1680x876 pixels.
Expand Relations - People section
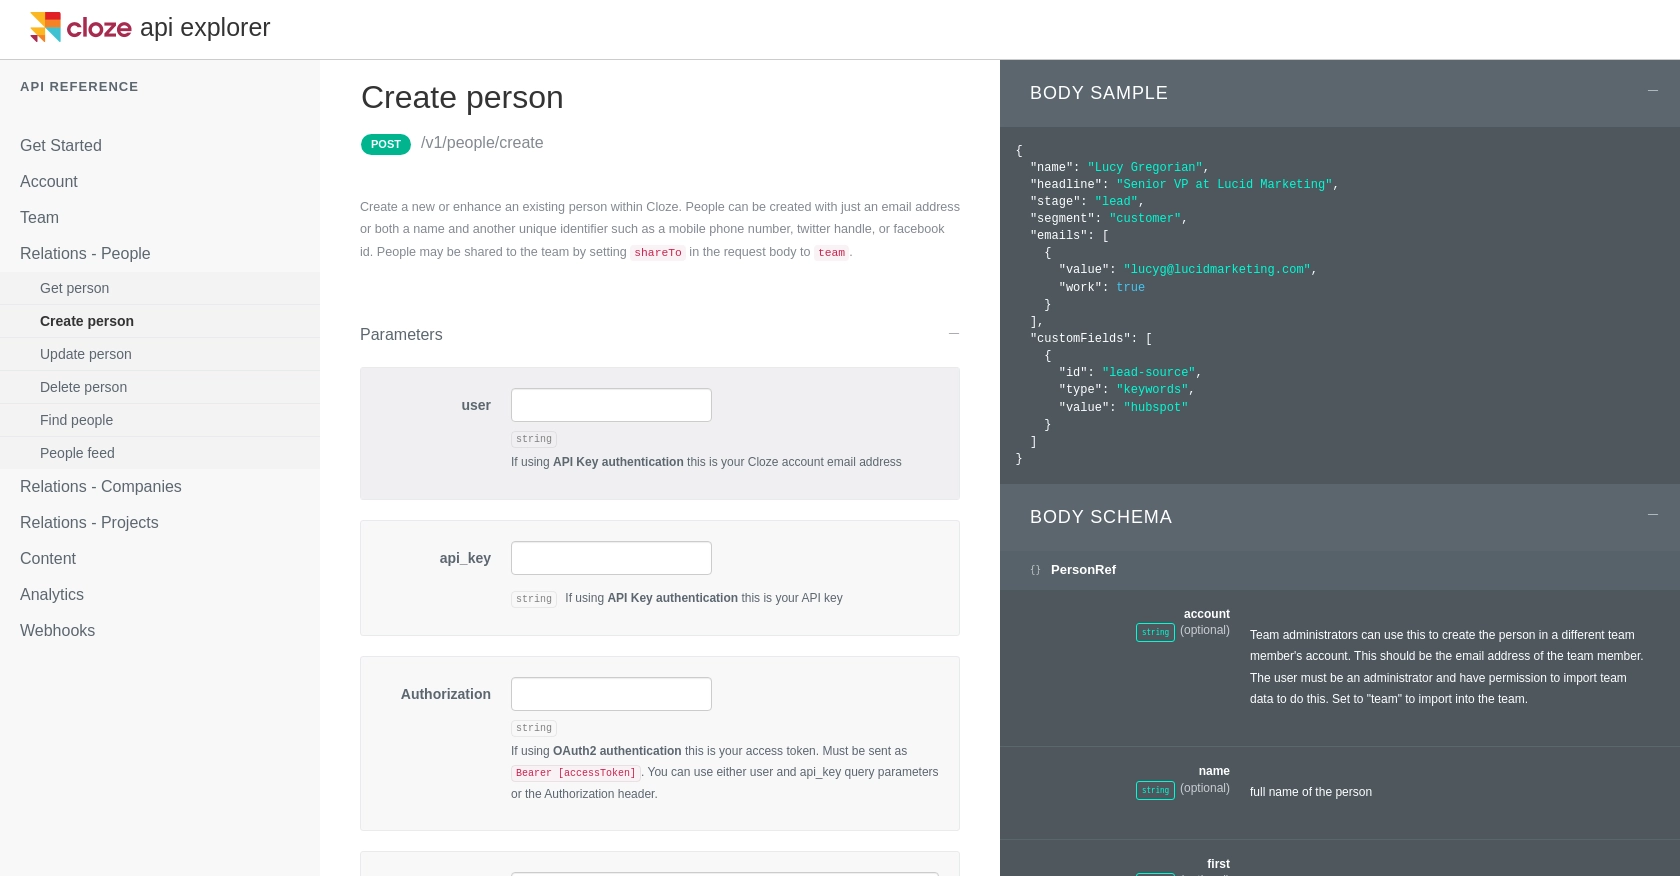point(85,253)
